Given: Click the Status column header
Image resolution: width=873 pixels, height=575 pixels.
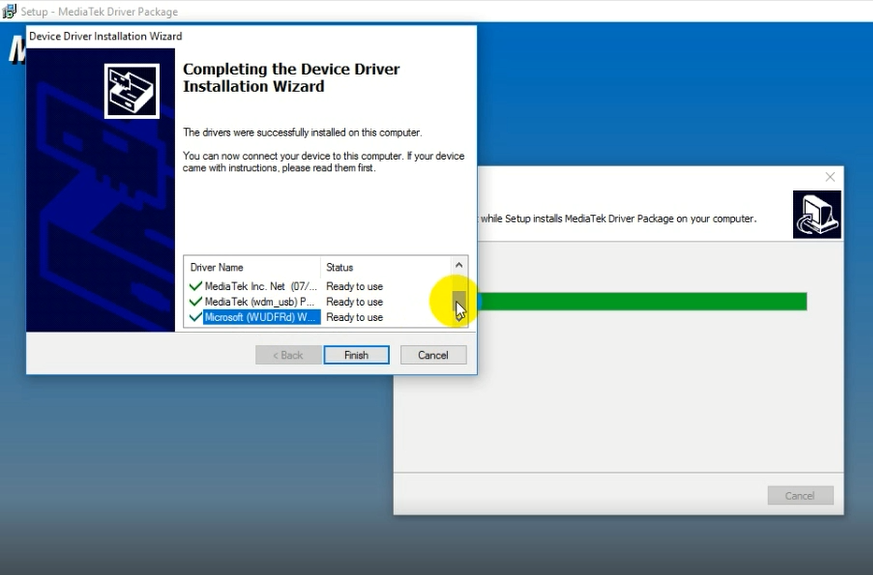Looking at the screenshot, I should pyautogui.click(x=385, y=267).
